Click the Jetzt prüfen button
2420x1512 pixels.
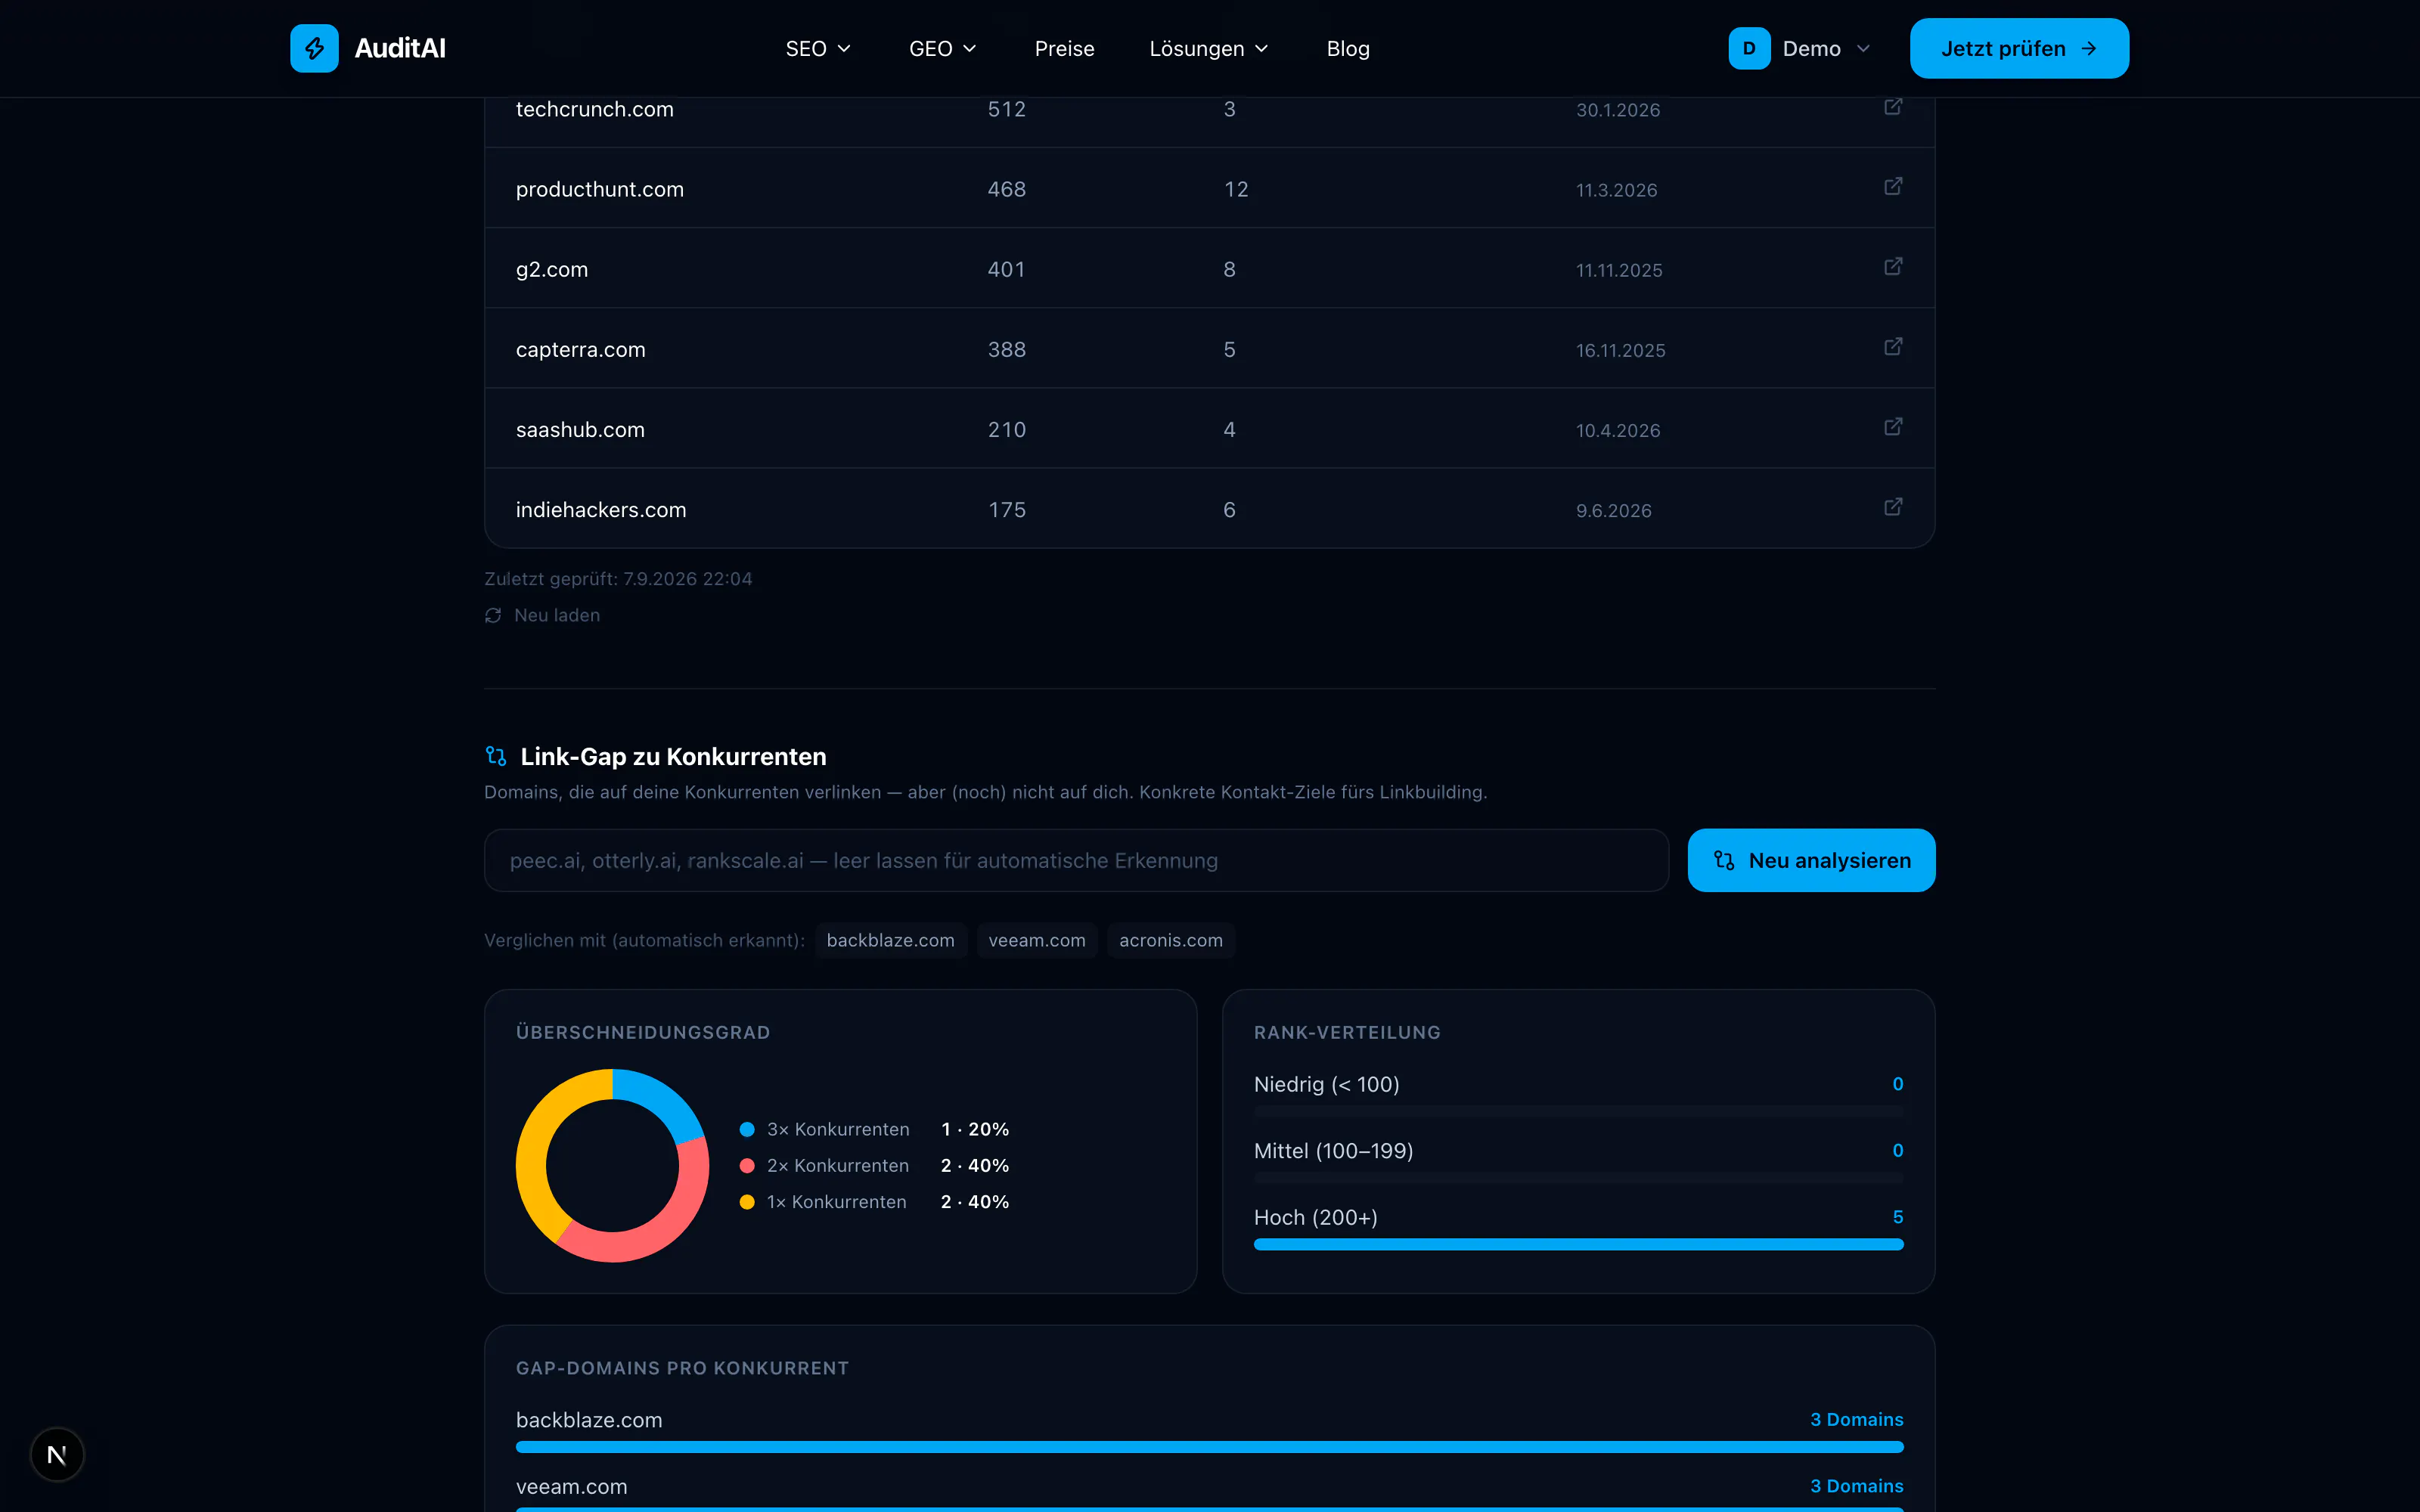pyautogui.click(x=2019, y=48)
